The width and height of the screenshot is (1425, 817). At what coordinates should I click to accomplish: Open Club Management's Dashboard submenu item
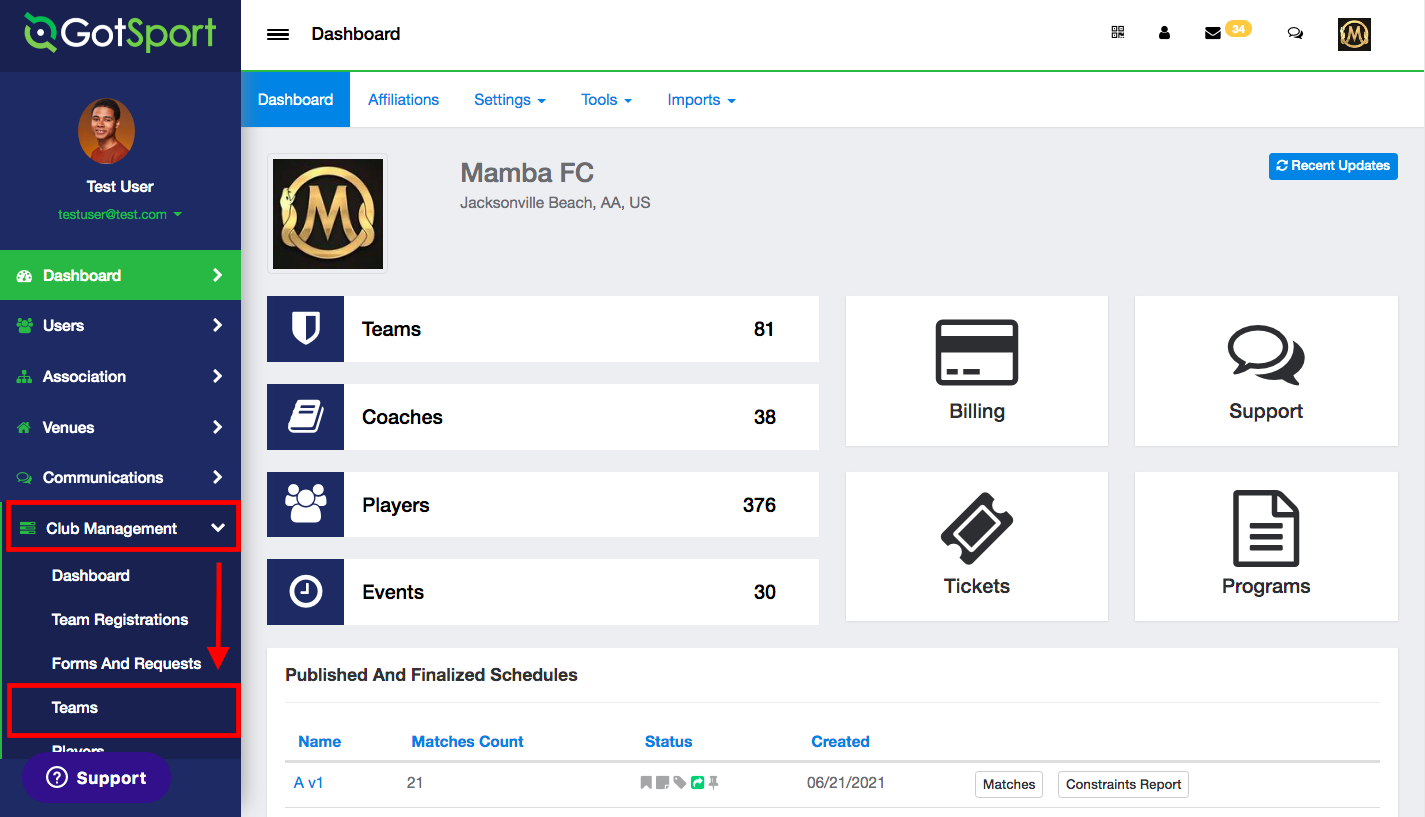coord(91,576)
